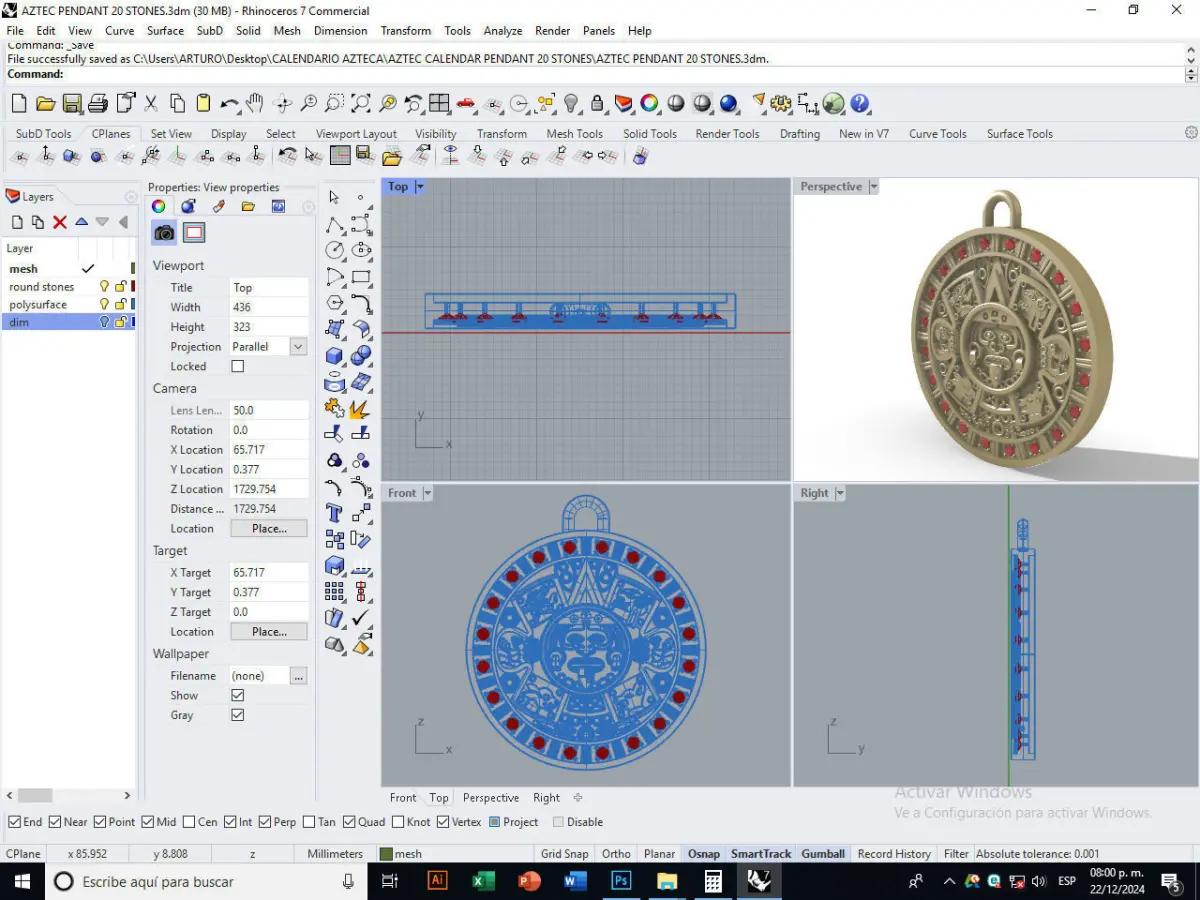Click the Camera Location Place button
This screenshot has width=1200, height=900.
pos(269,528)
